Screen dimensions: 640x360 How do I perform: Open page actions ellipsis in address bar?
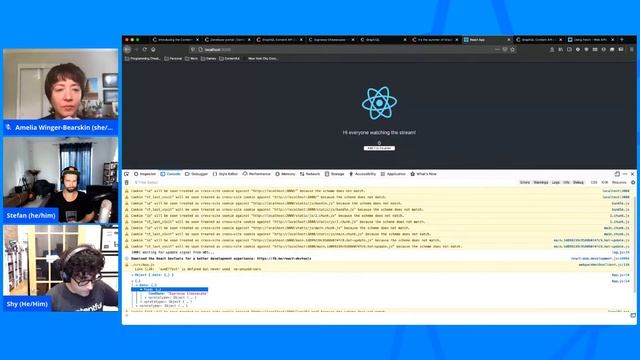pyautogui.click(x=497, y=49)
